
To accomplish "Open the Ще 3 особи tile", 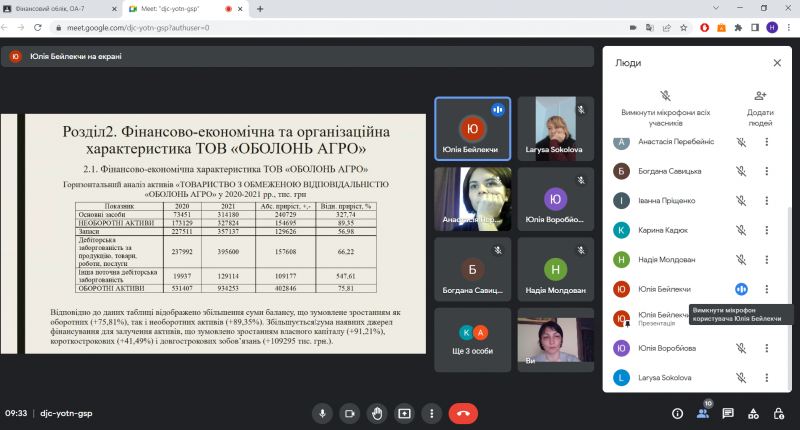I will tap(472, 340).
